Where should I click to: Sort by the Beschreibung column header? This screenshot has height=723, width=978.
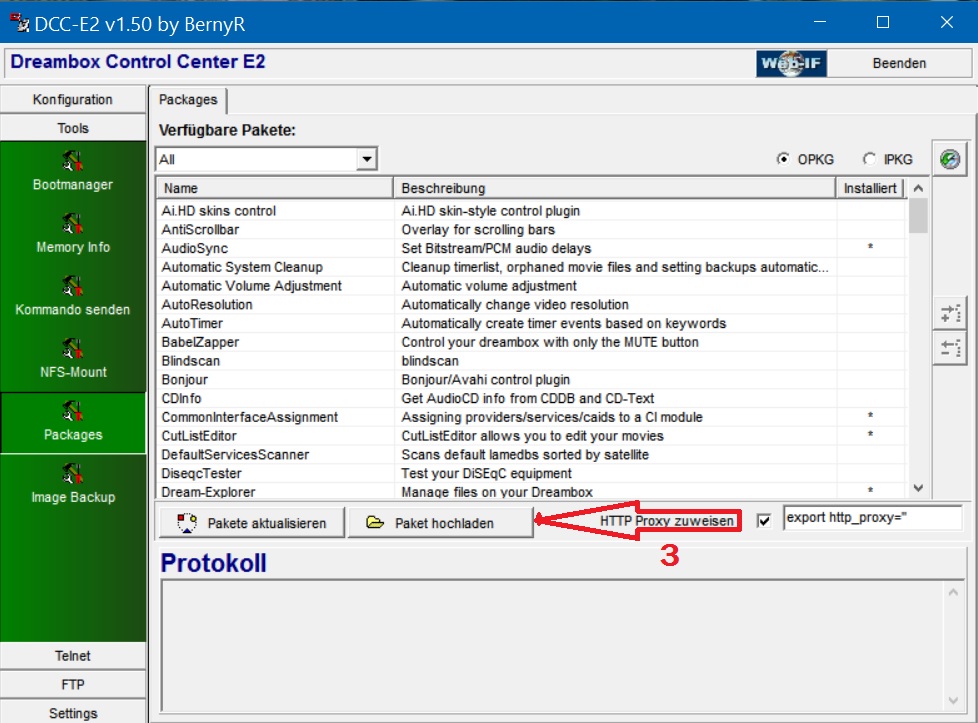click(x=614, y=188)
